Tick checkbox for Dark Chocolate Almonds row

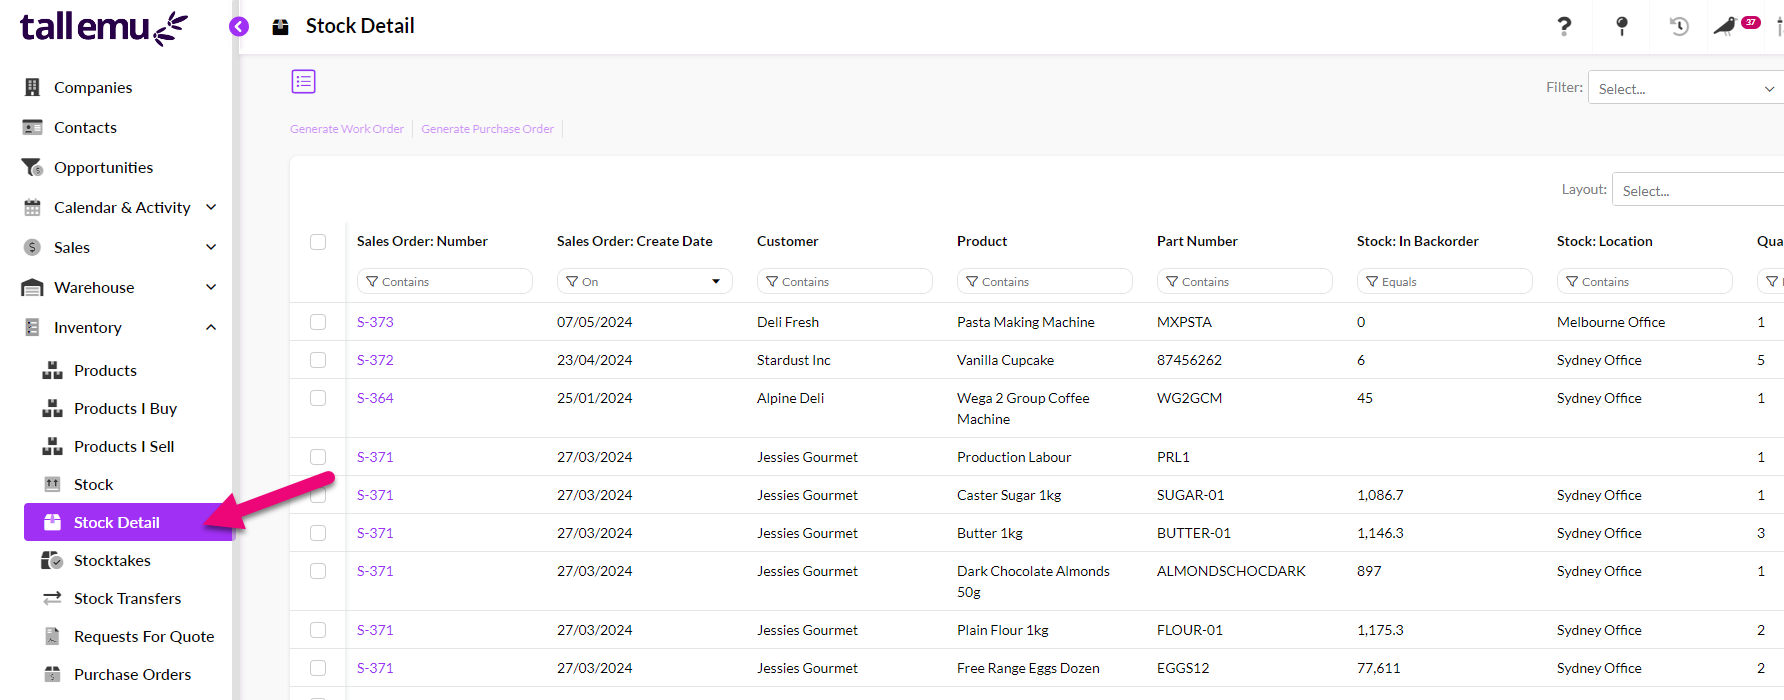tap(318, 571)
